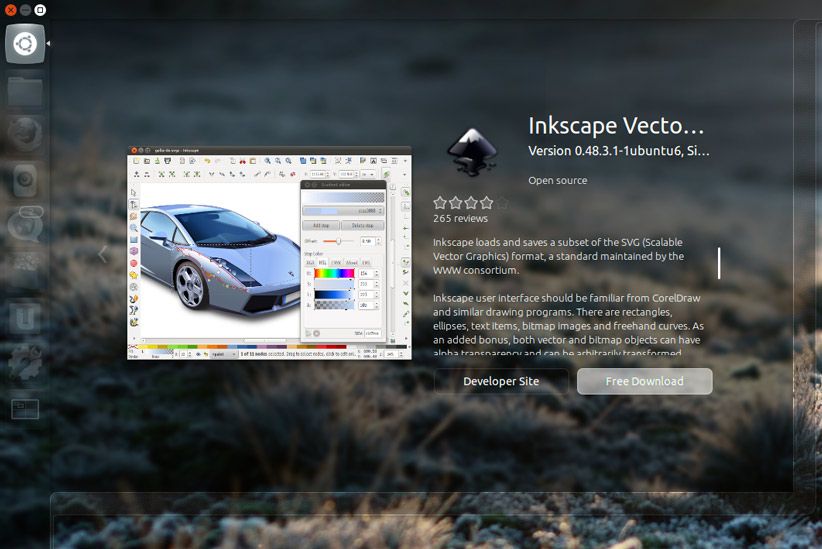
Task: Open Ubuntu One launcher icon with U
Action: point(25,318)
